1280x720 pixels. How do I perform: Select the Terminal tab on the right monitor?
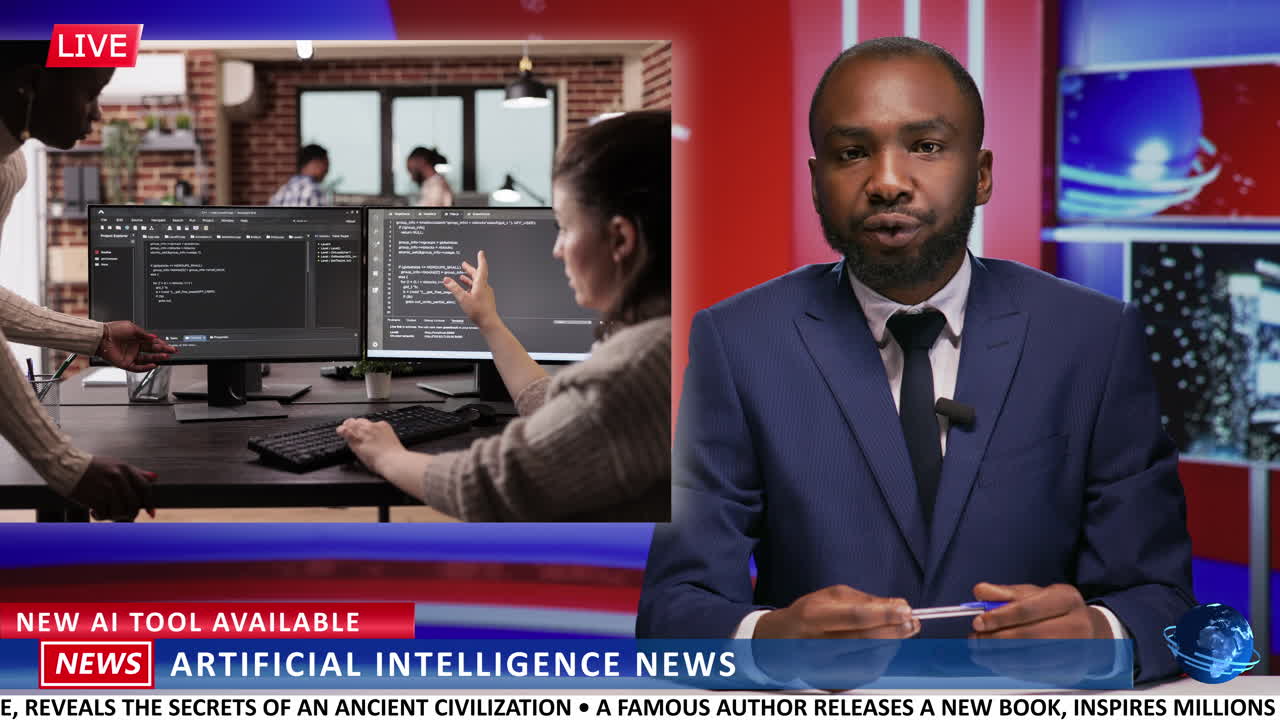(457, 320)
